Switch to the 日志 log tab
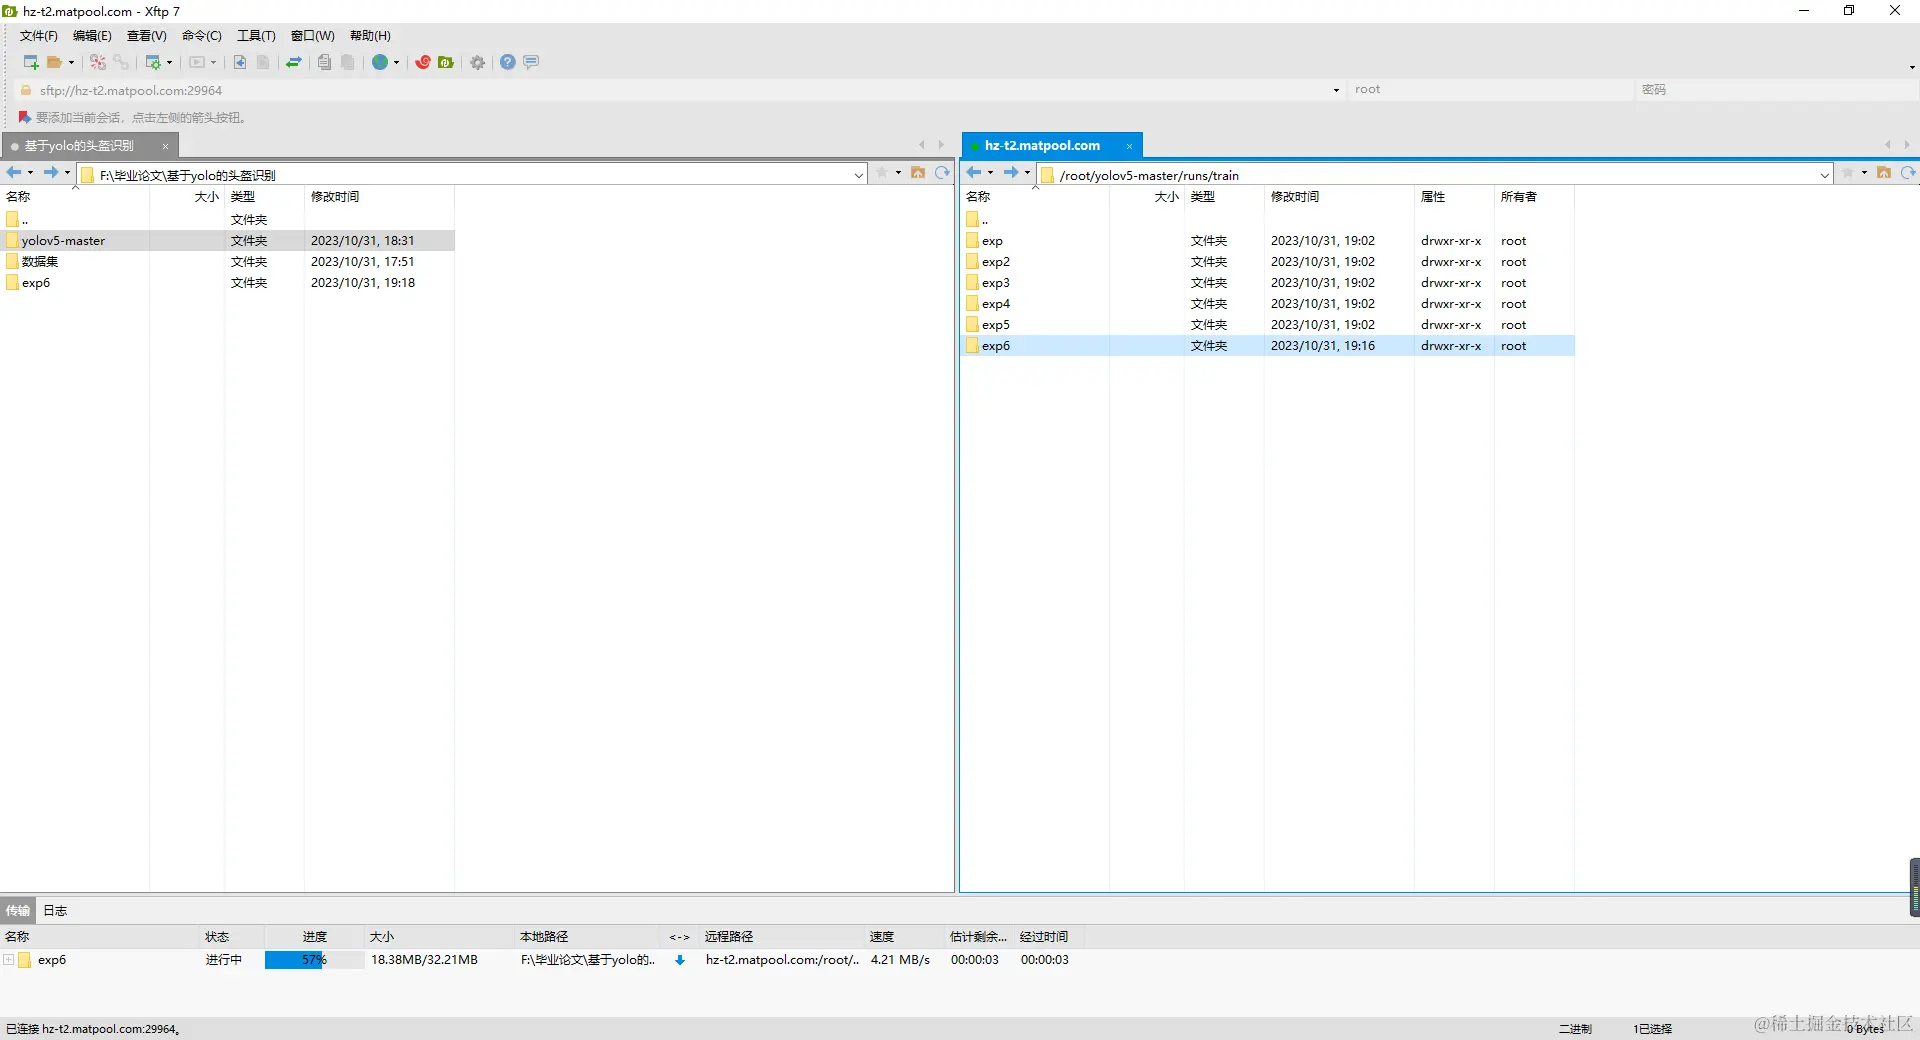Viewport: 1920px width, 1040px height. tap(55, 911)
